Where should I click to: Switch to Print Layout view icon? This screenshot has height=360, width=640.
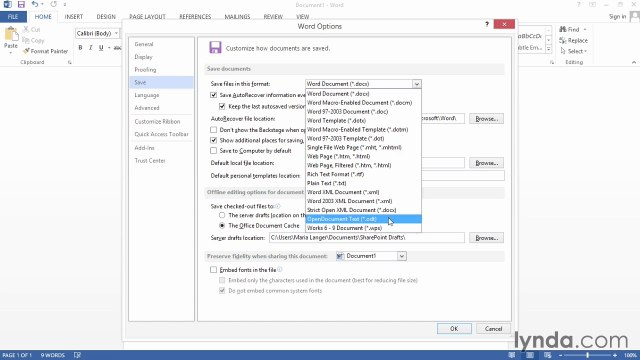[x=530, y=355]
